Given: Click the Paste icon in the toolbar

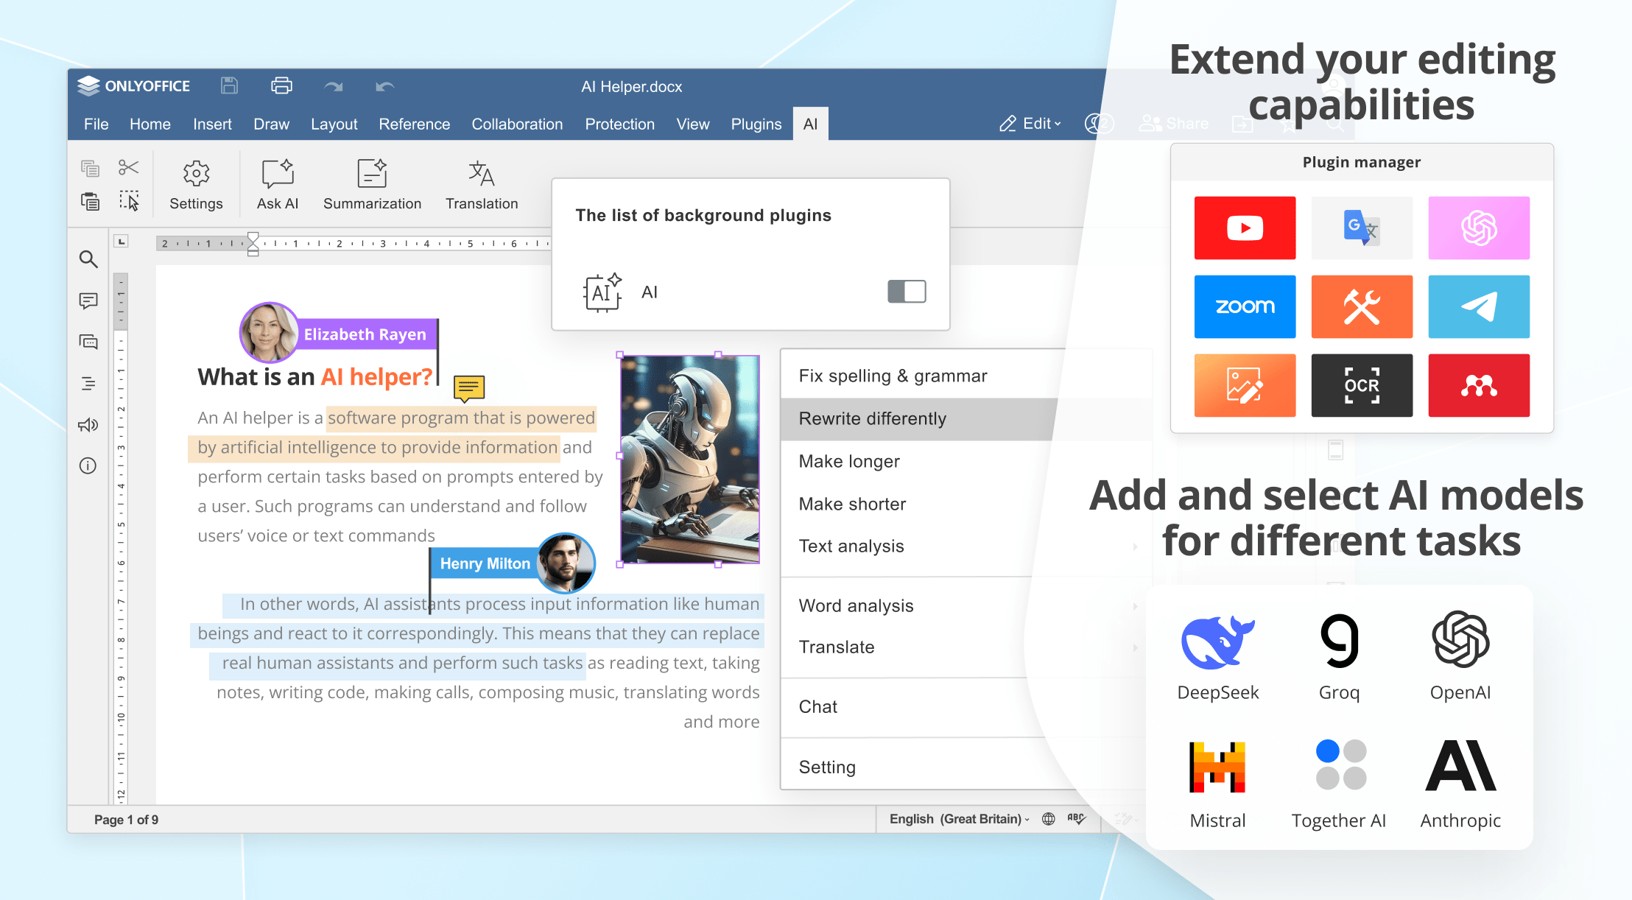Looking at the screenshot, I should coord(90,201).
